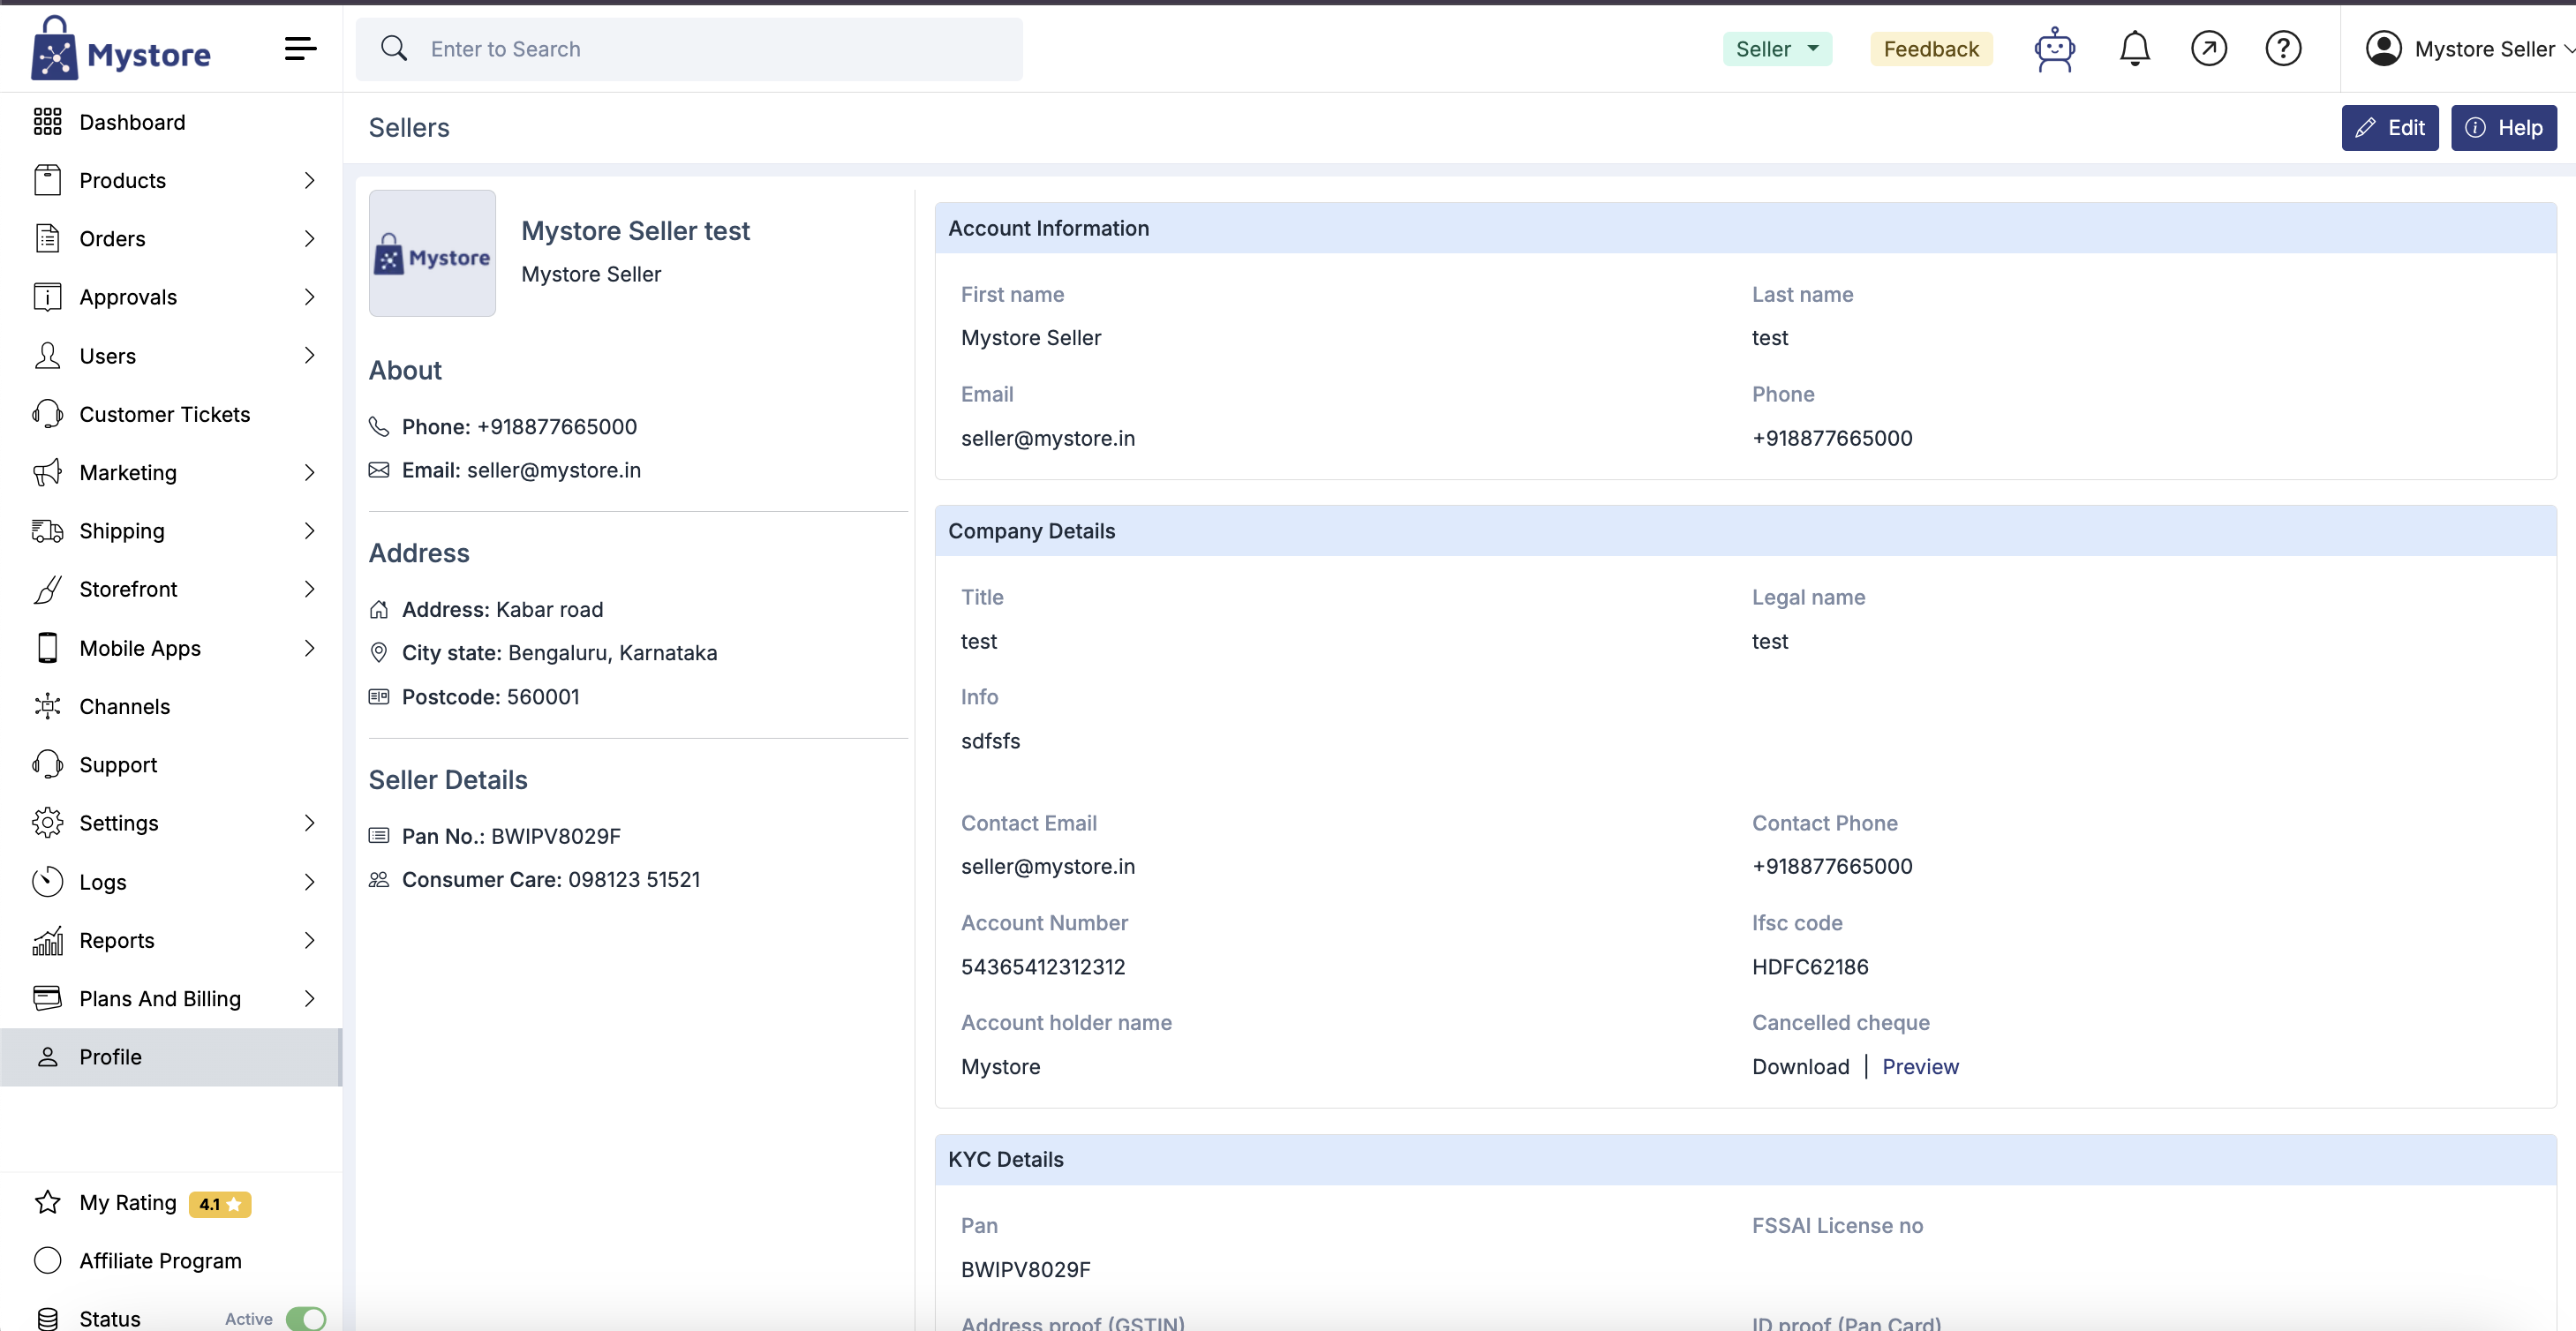This screenshot has width=2576, height=1331.
Task: Click the Settings gear icon
Action: coord(47,823)
